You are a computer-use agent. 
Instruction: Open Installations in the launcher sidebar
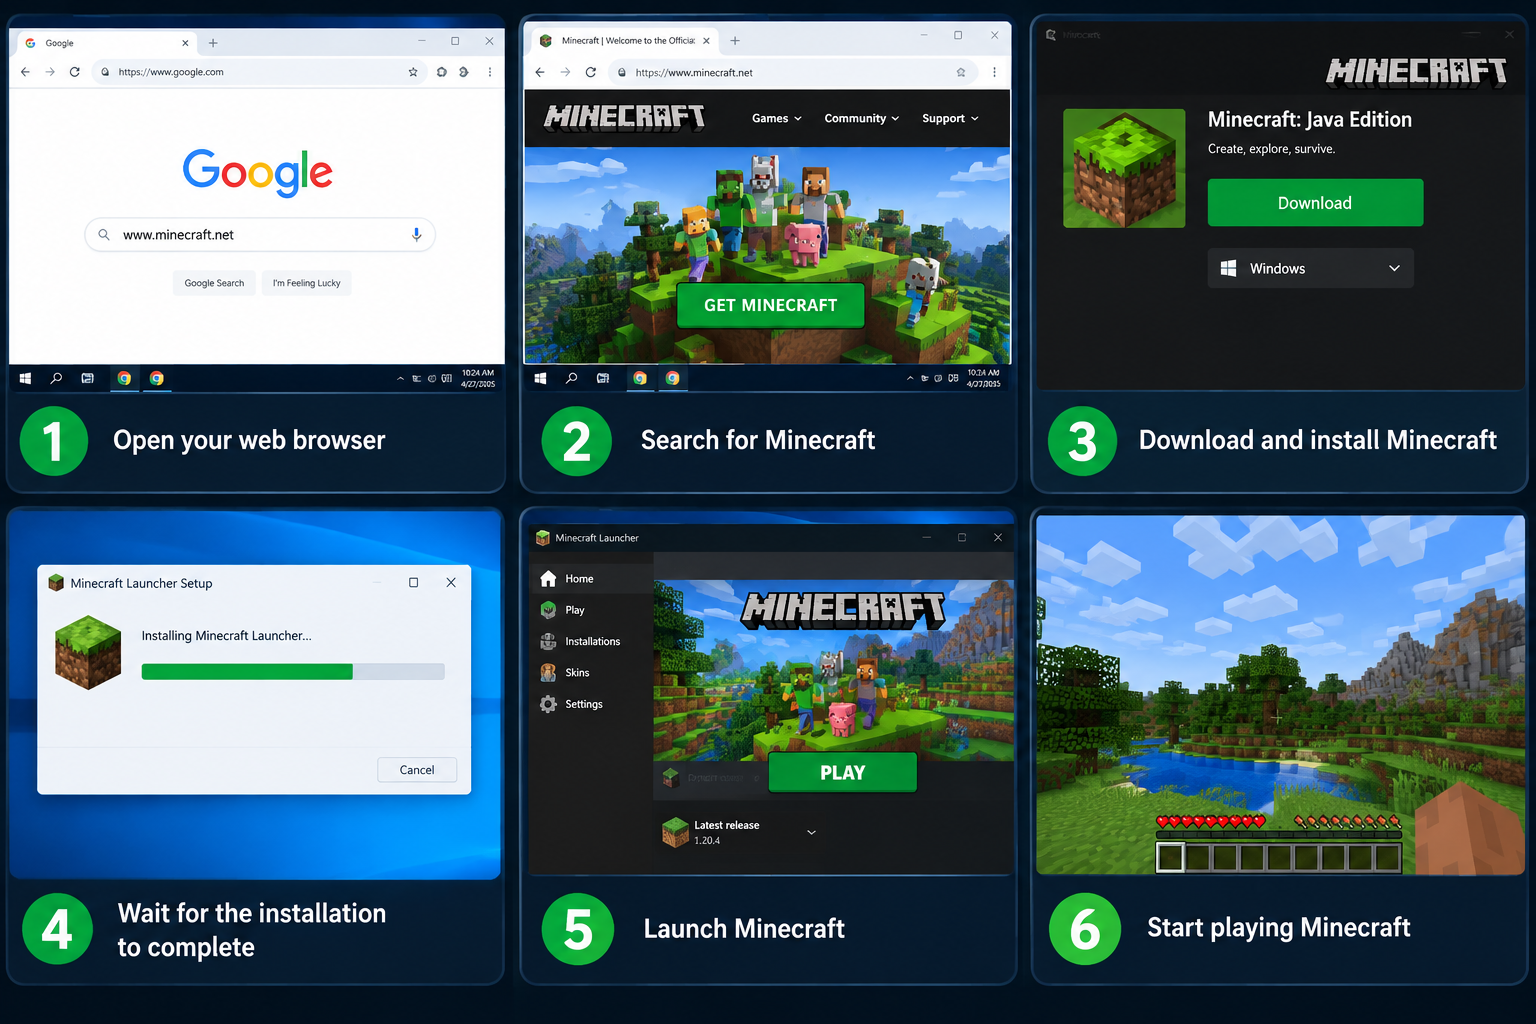pos(591,641)
